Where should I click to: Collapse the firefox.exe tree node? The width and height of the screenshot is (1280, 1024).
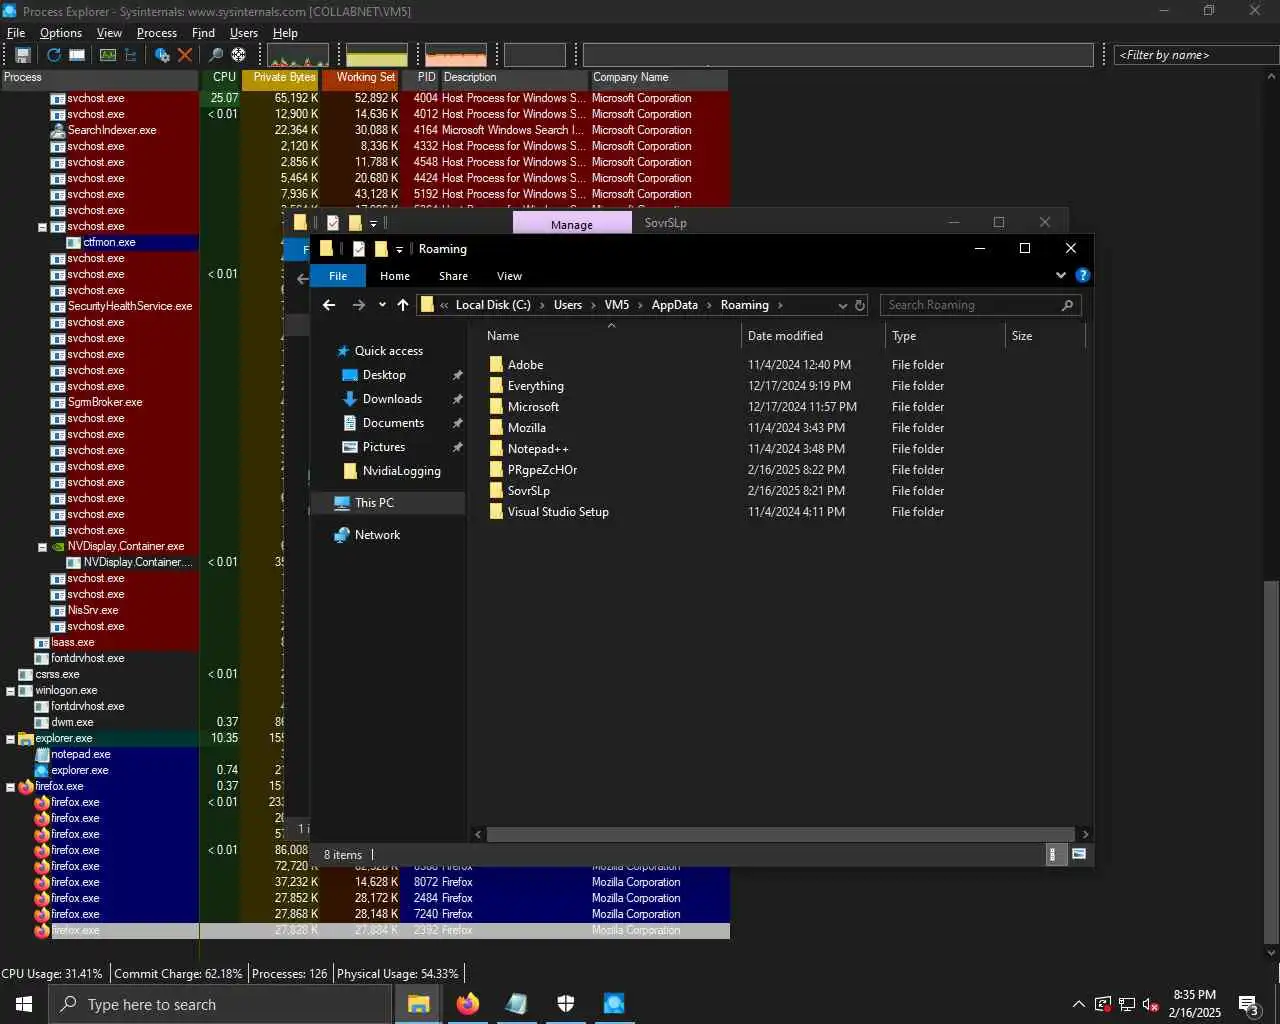pos(10,787)
